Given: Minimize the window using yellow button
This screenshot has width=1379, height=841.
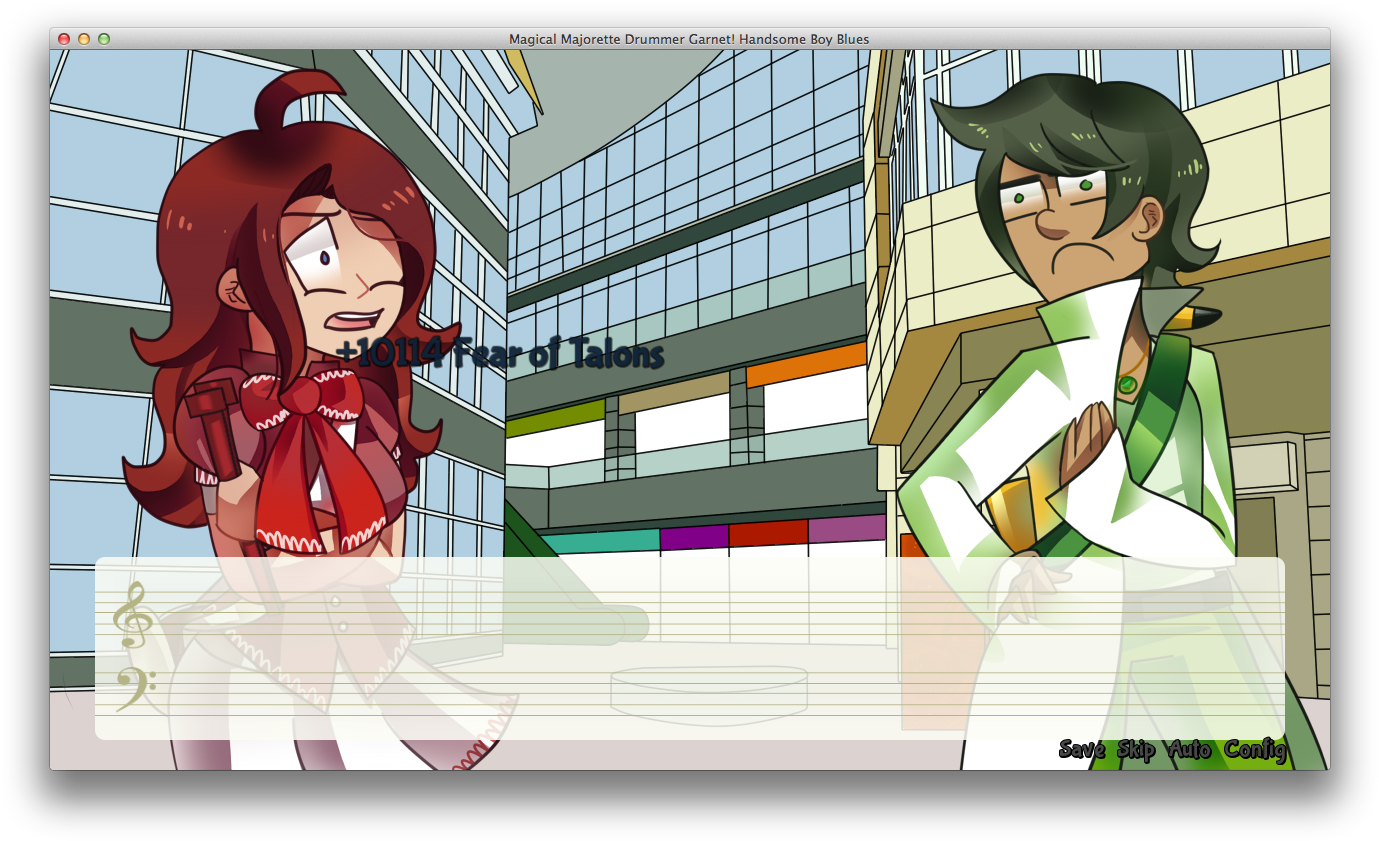Looking at the screenshot, I should click(84, 39).
